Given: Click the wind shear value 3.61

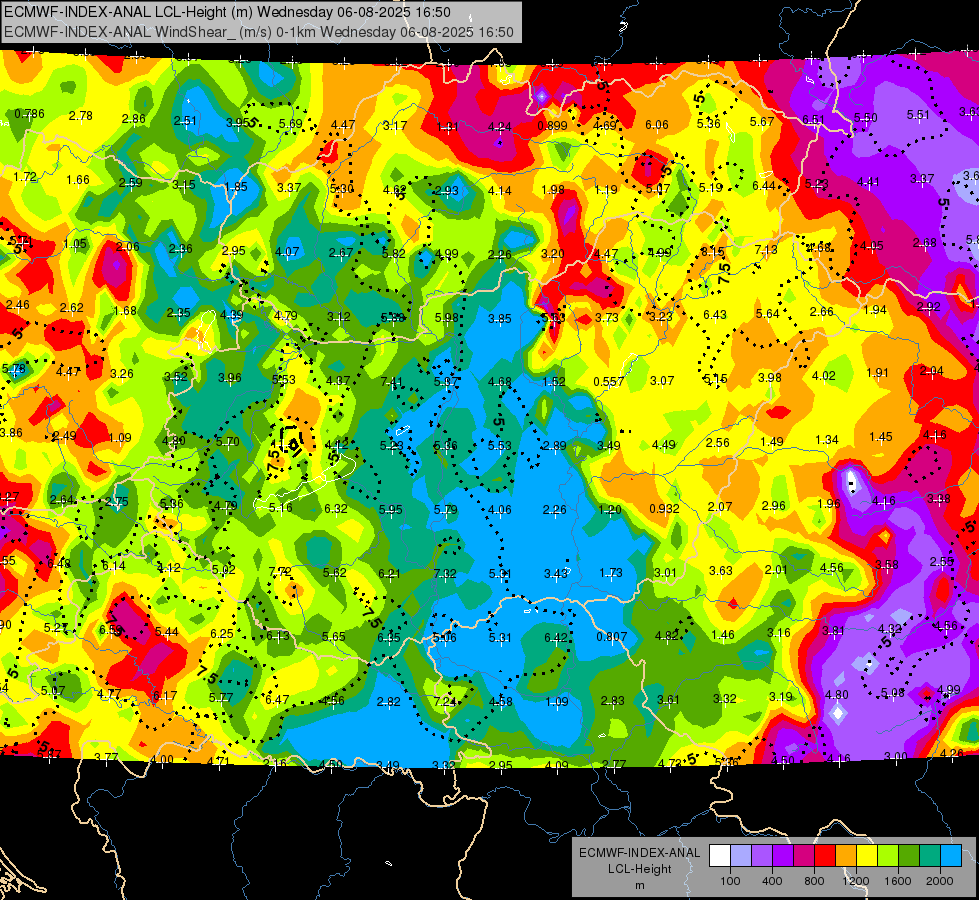Looking at the screenshot, I should (668, 700).
